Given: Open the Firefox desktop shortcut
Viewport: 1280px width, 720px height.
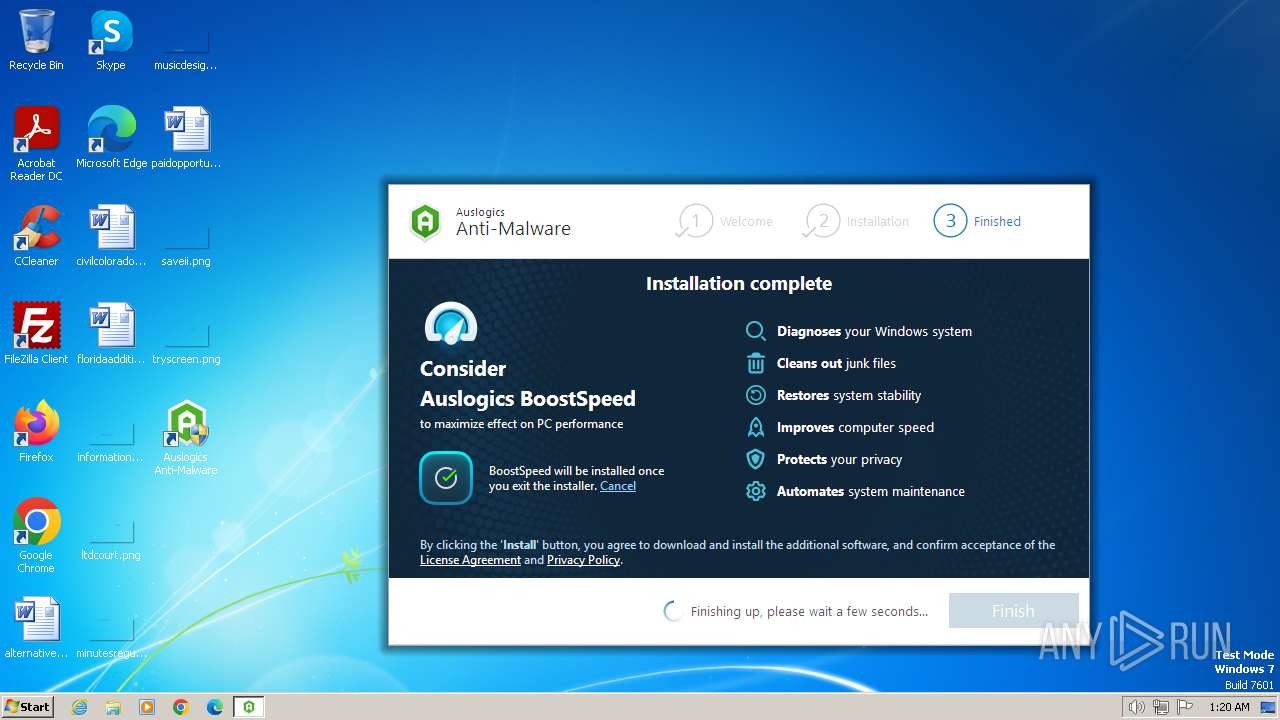Looking at the screenshot, I should point(36,432).
